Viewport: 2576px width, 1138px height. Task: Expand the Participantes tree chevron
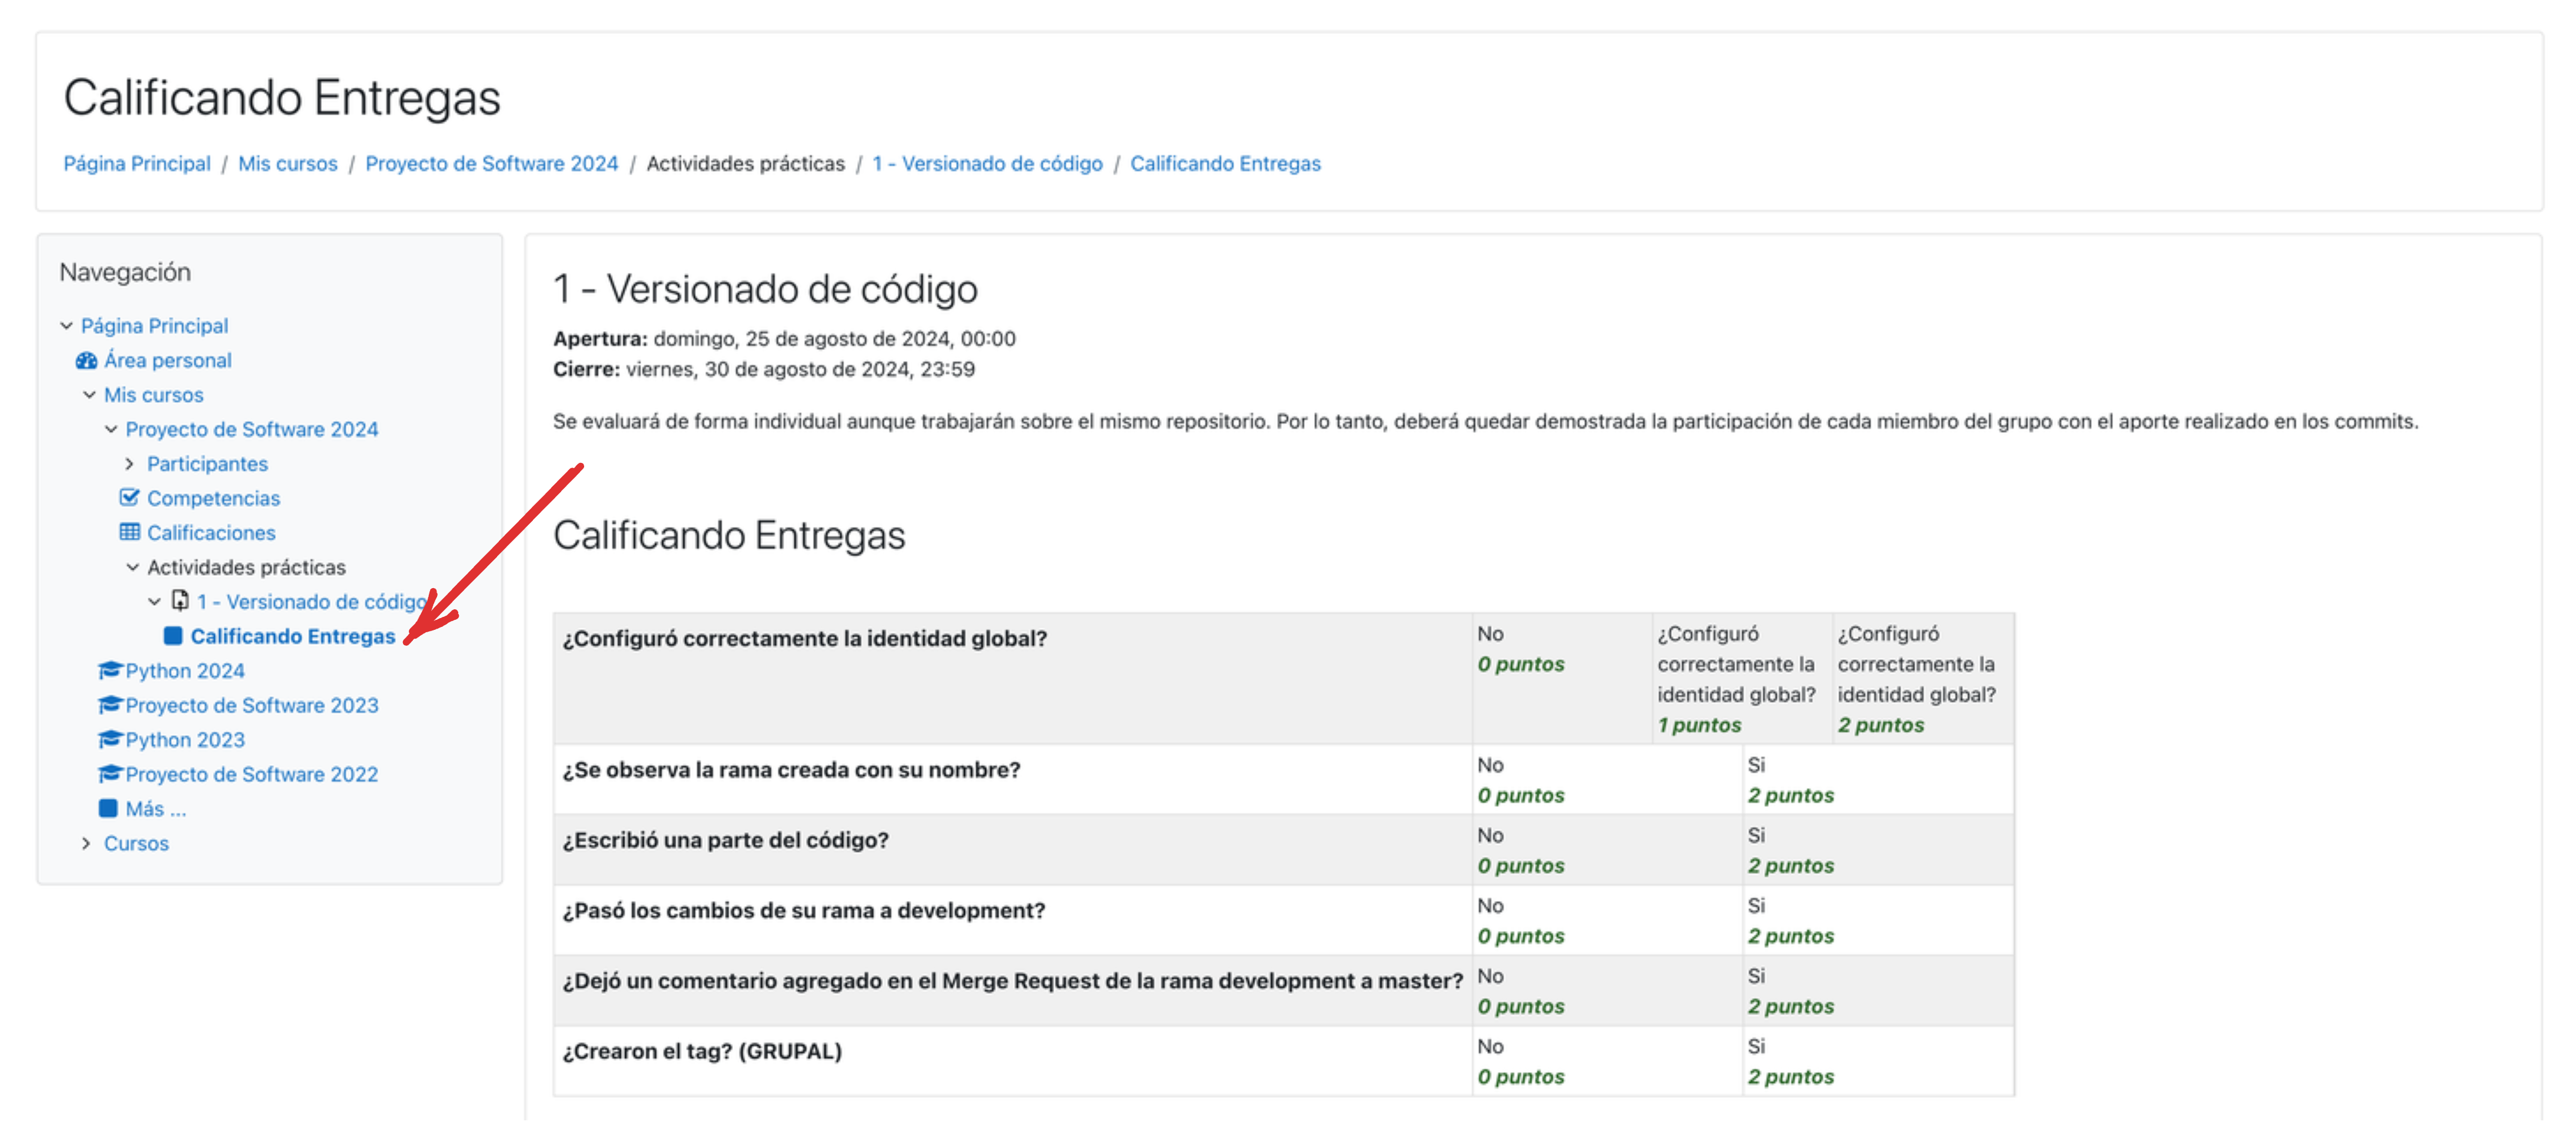(x=129, y=464)
